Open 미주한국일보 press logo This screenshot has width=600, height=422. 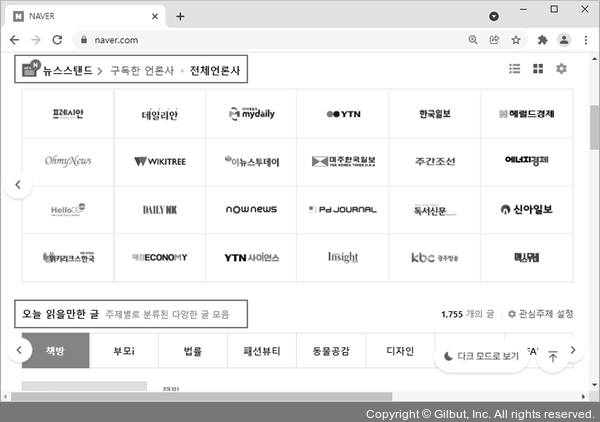[x=343, y=161]
